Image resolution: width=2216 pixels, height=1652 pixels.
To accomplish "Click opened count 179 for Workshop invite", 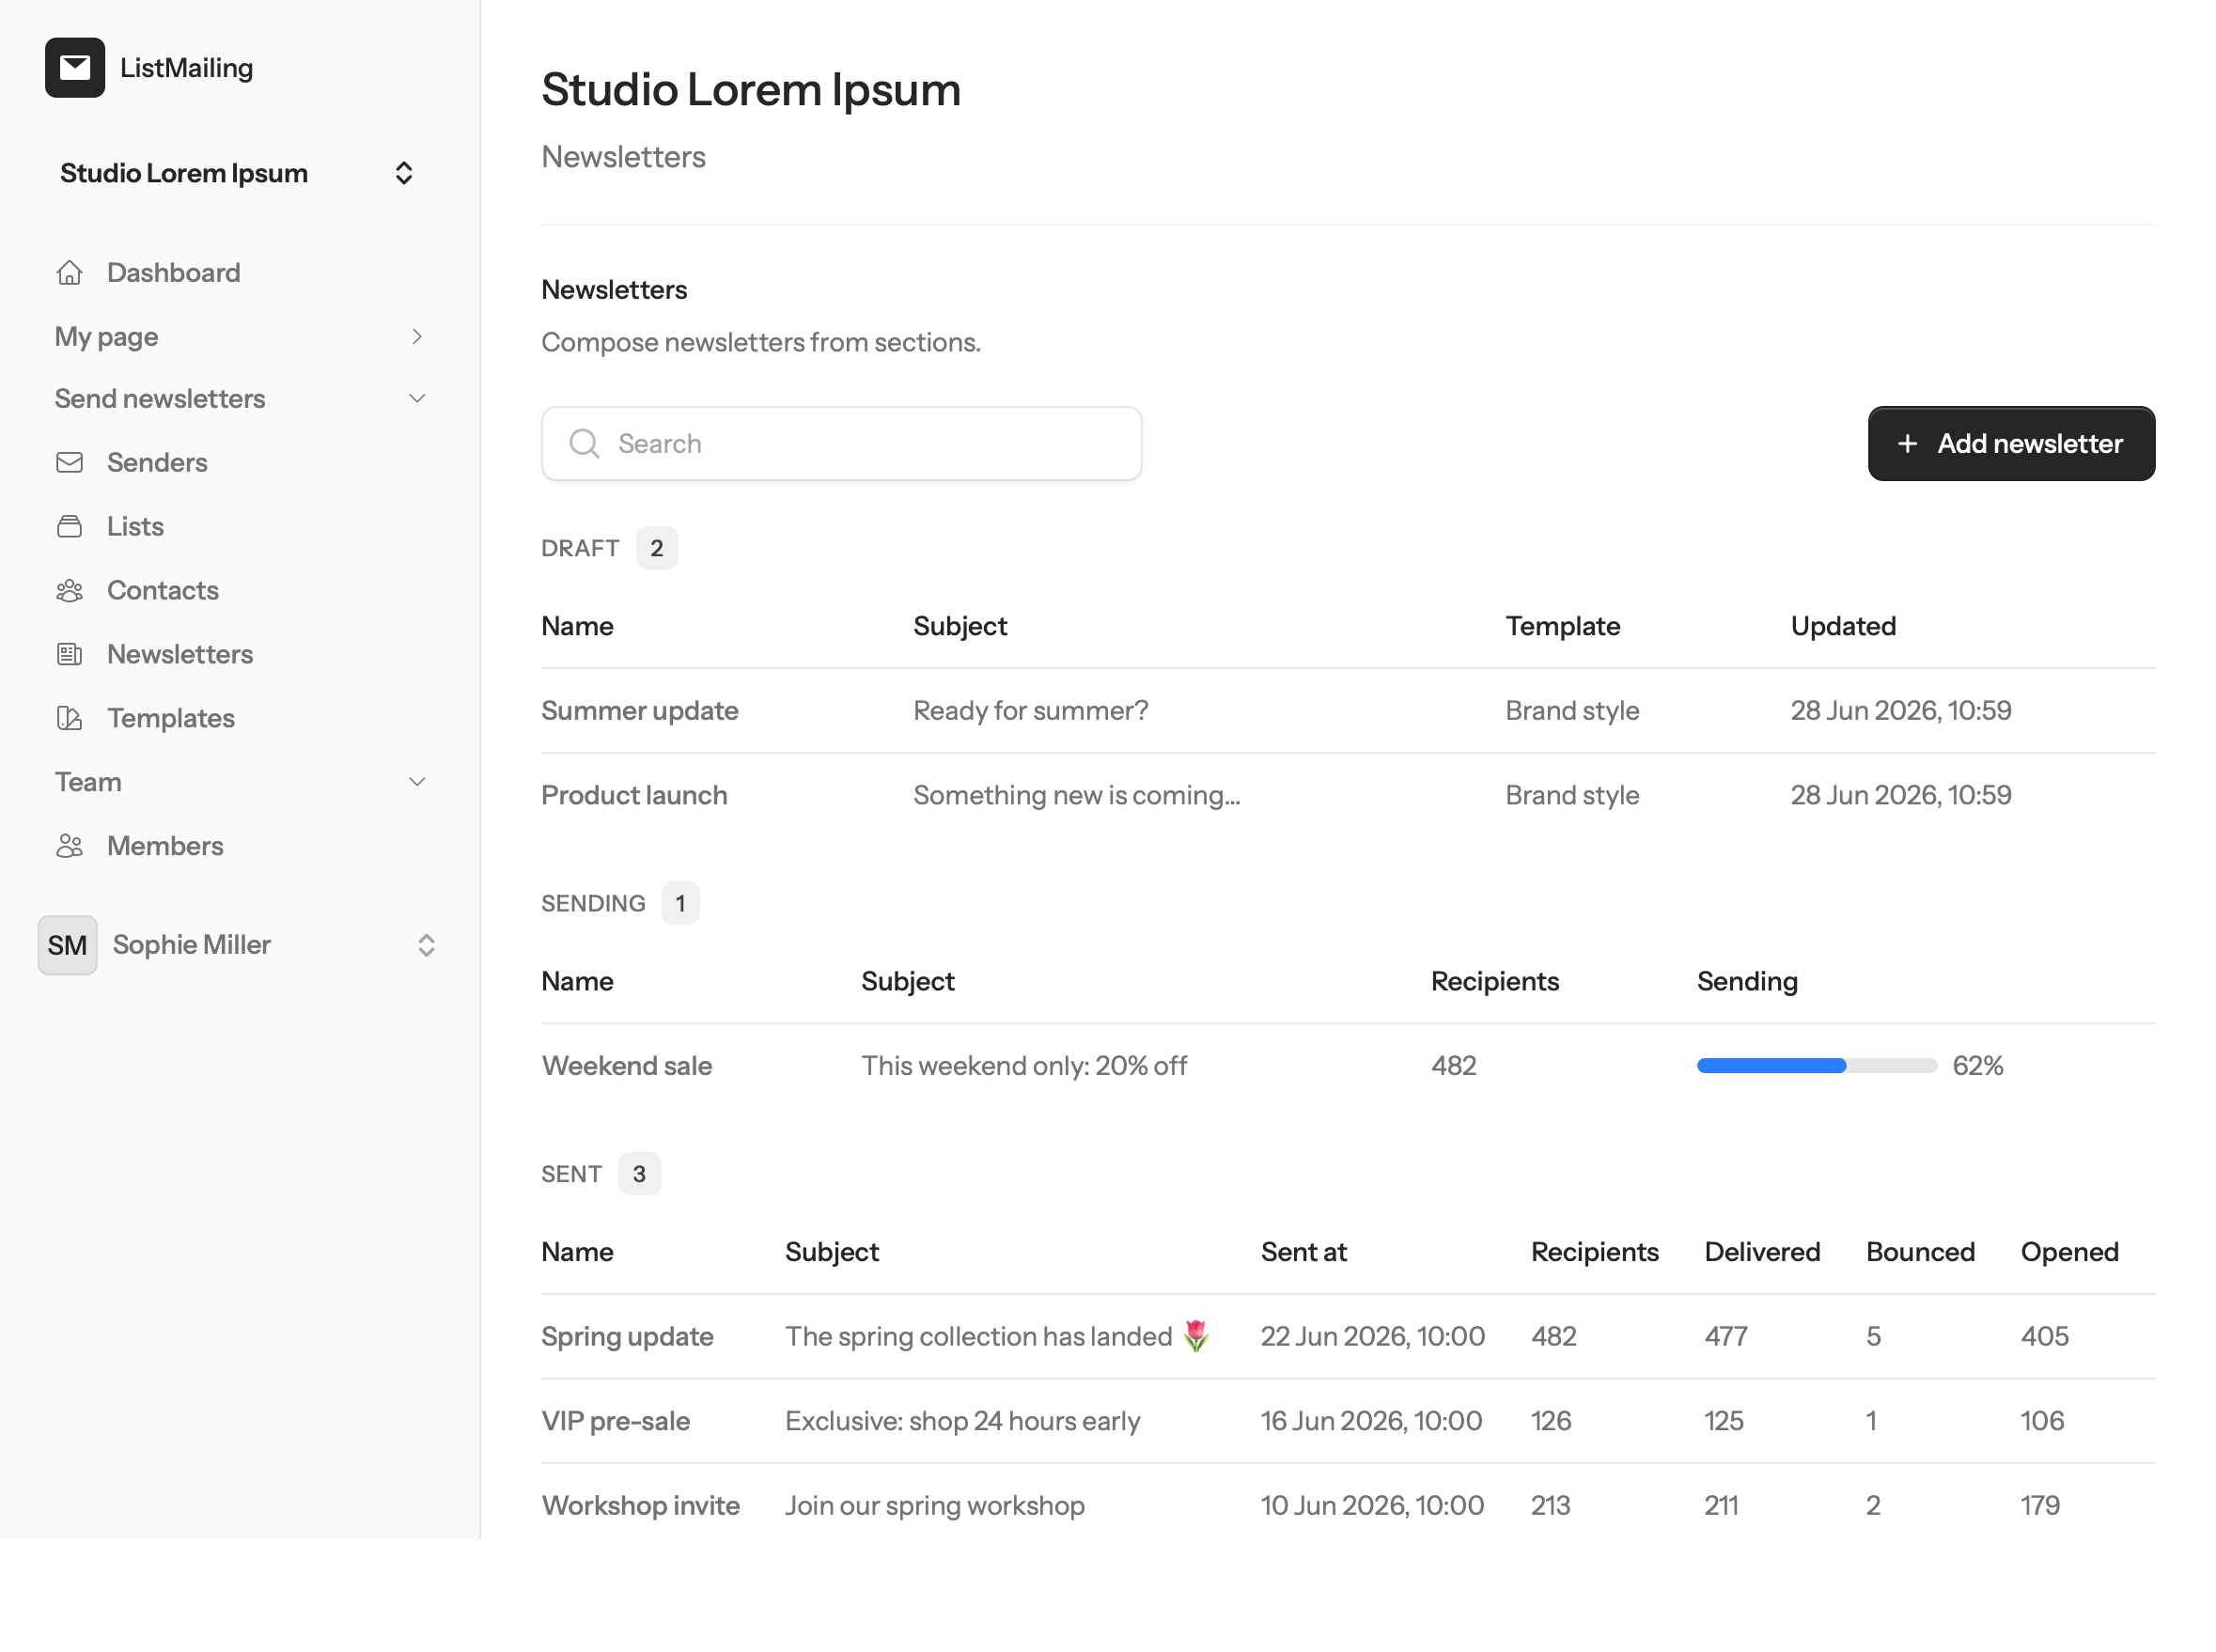I will (2040, 1506).
